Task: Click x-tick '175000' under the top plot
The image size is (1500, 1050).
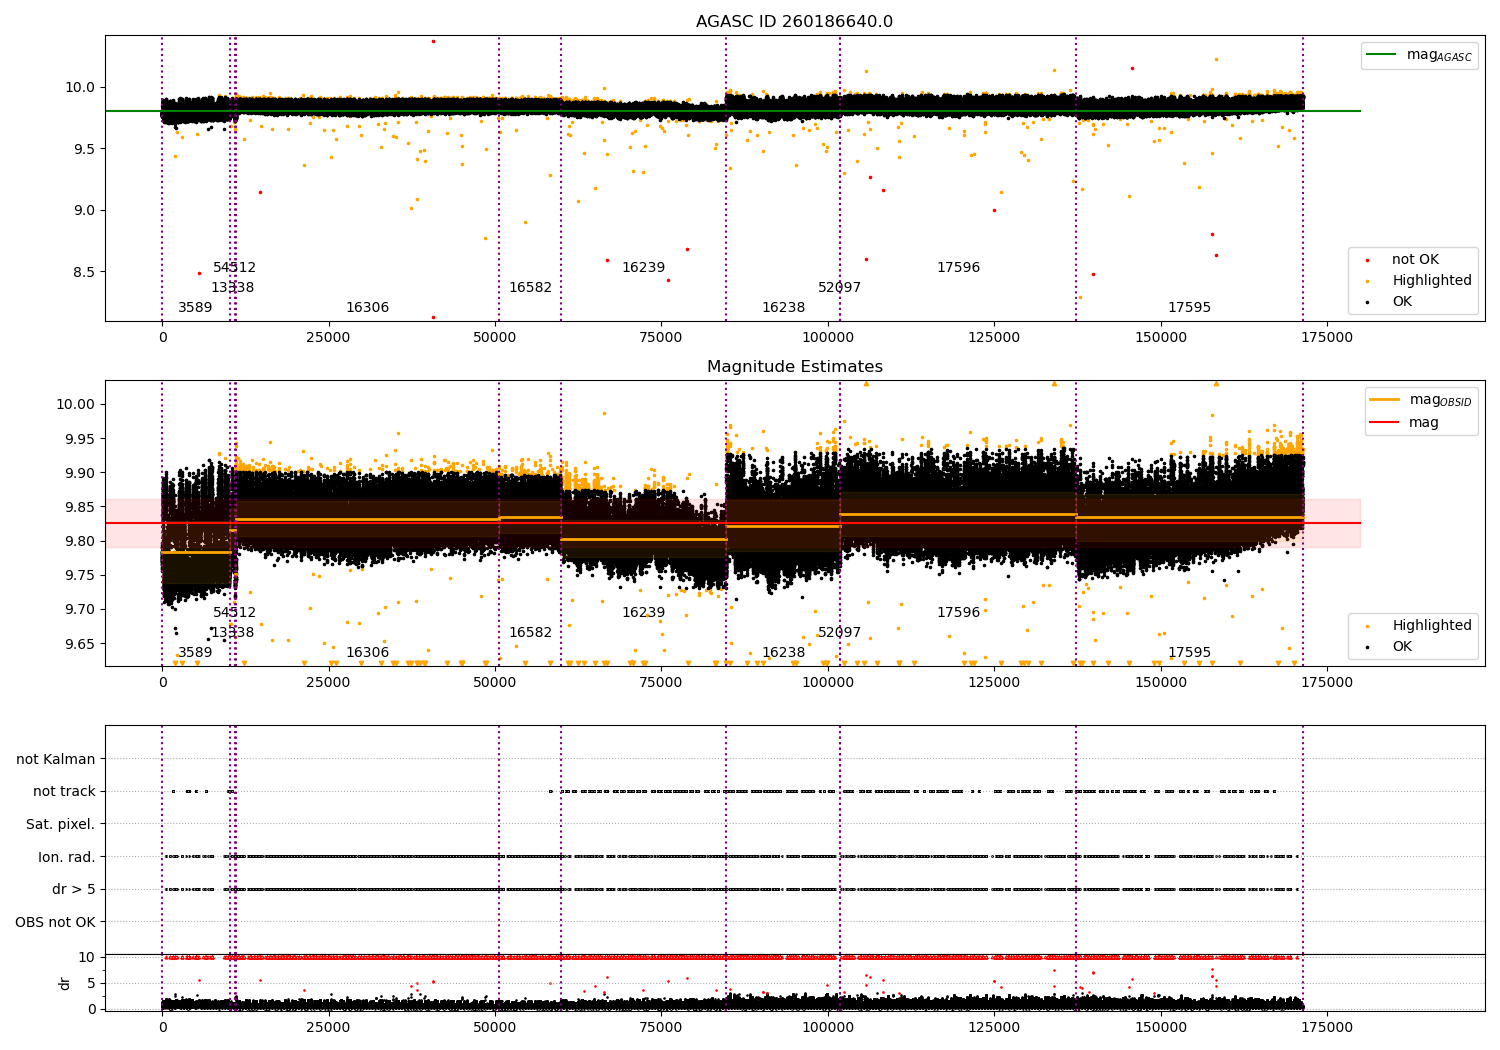Action: click(x=1327, y=338)
